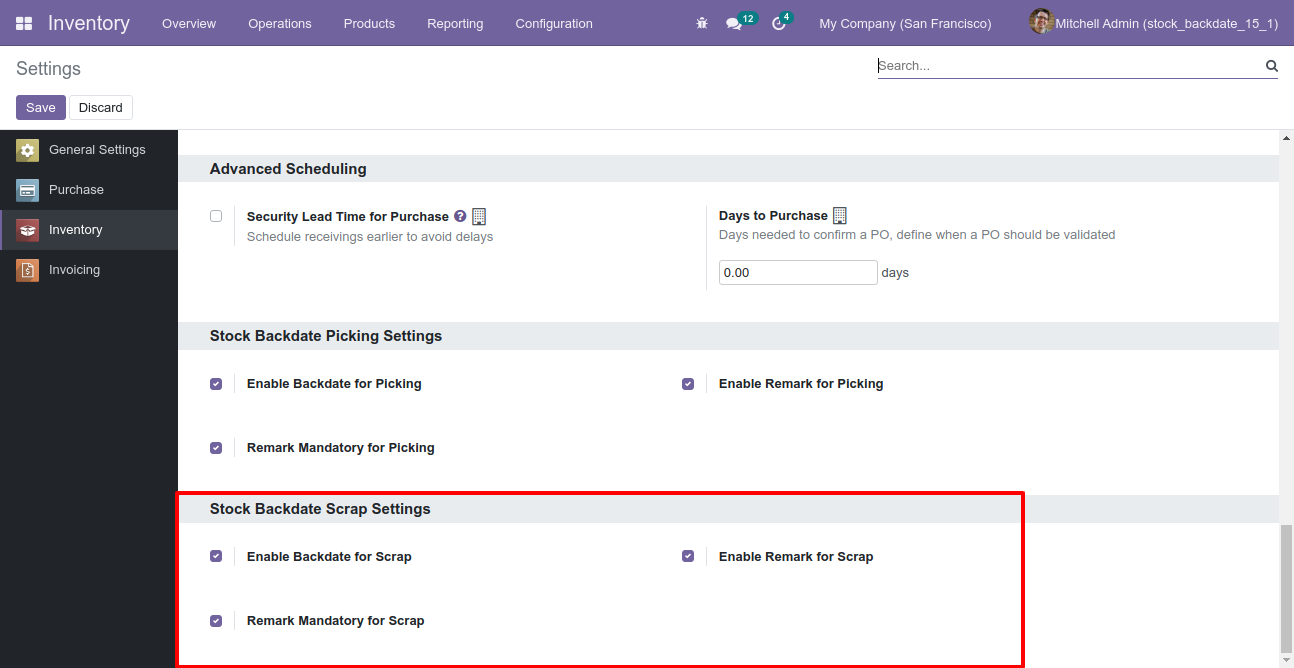Open the apps grid menu icon
Image resolution: width=1294 pixels, height=668 pixels.
click(24, 23)
